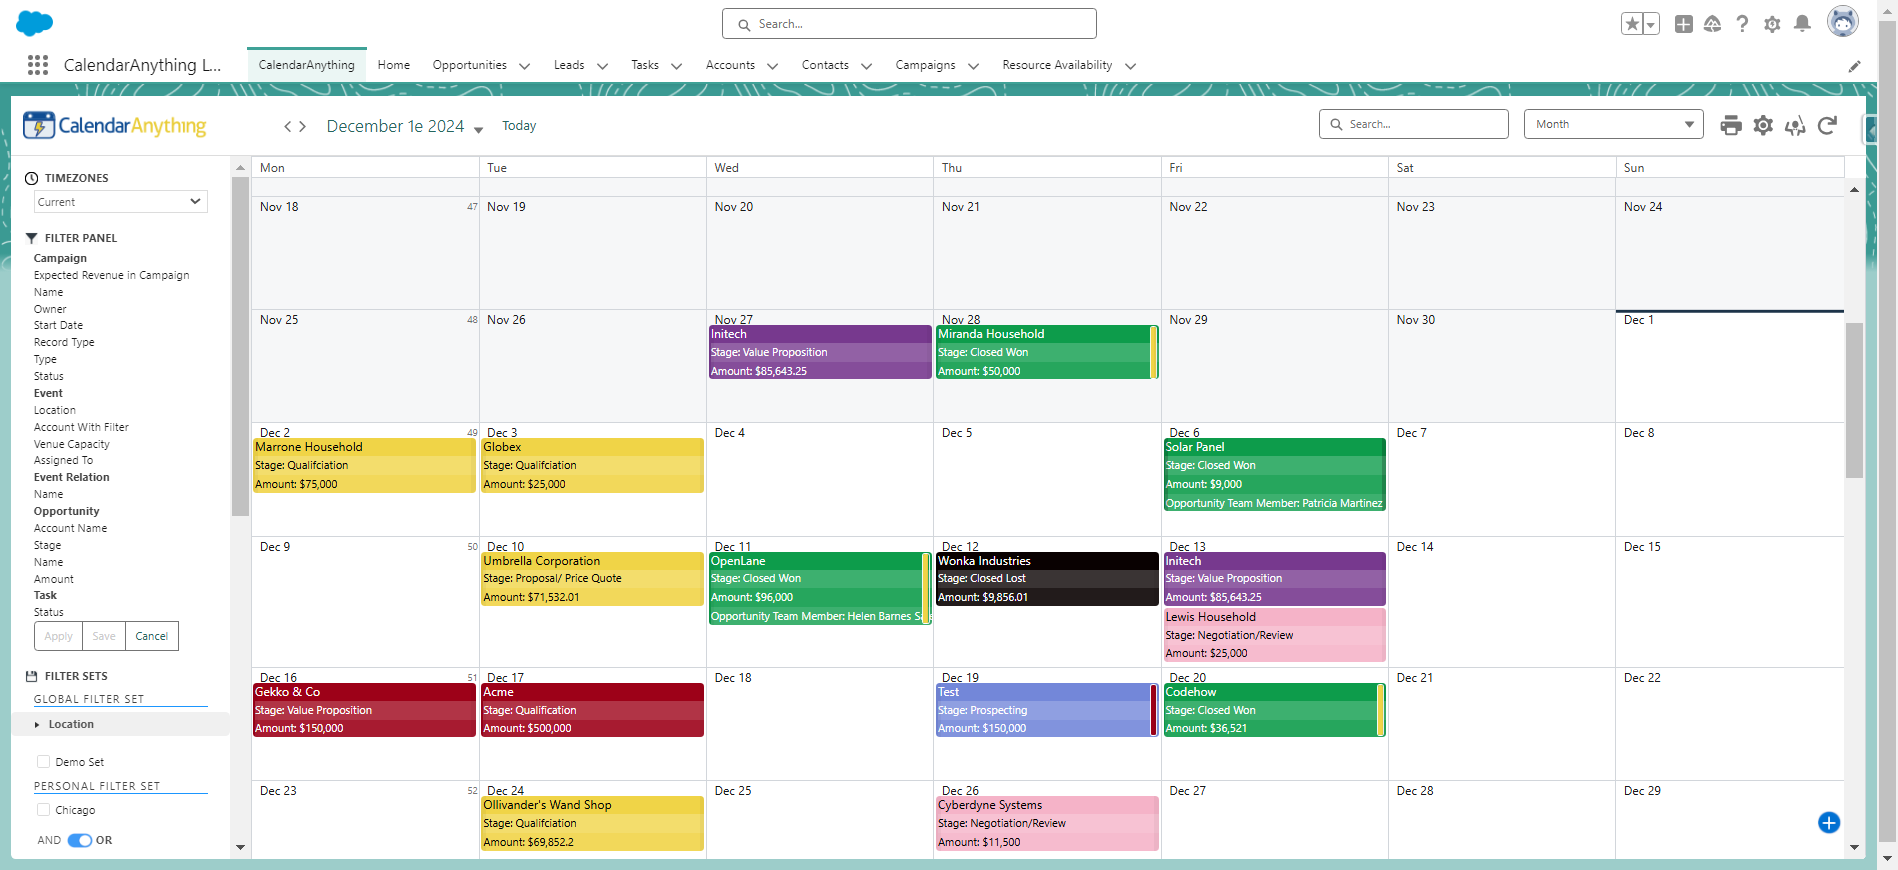The image size is (1898, 870).
Task: Go to the previous month
Action: pos(288,126)
